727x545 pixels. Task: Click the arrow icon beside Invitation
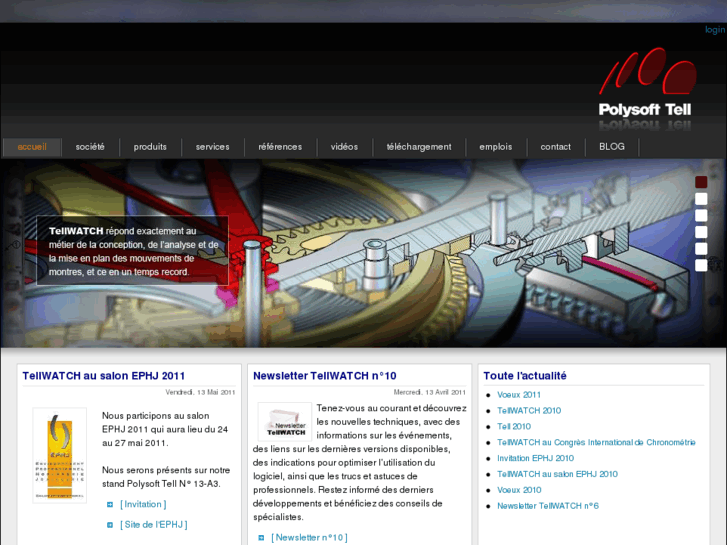[x=110, y=505]
